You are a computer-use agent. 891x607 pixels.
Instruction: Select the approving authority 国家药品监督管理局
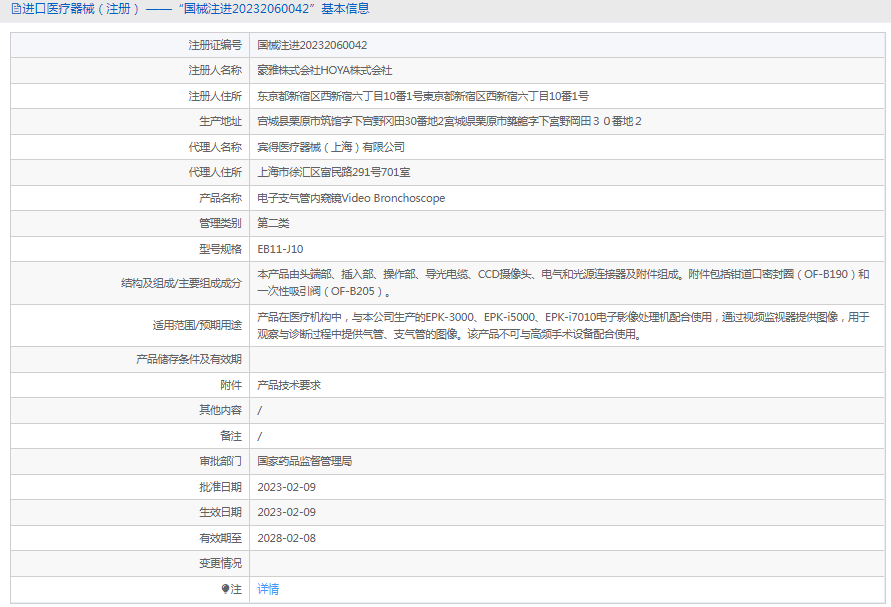point(305,462)
